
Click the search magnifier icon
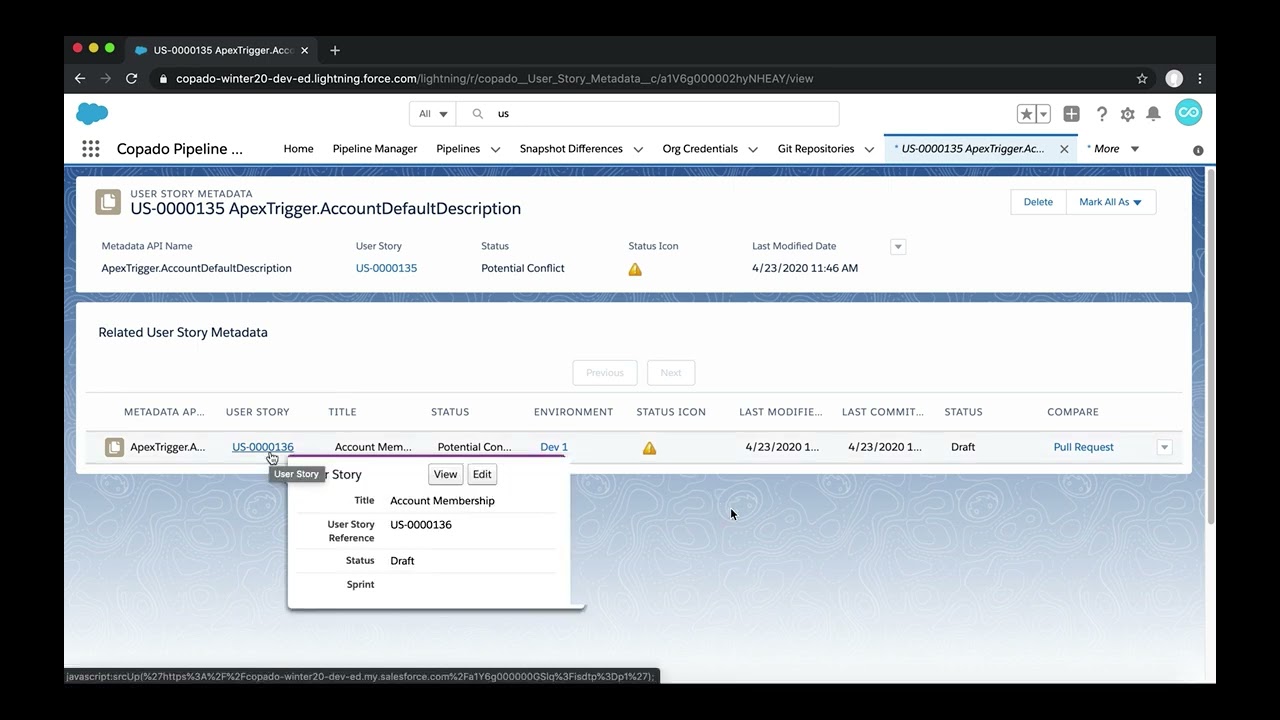tap(477, 114)
